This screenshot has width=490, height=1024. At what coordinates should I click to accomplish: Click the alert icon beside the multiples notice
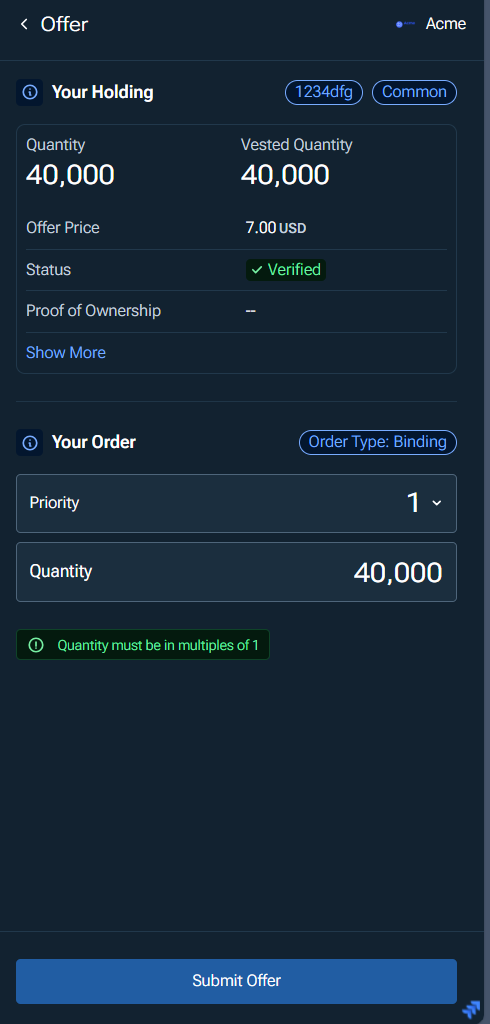(x=36, y=645)
